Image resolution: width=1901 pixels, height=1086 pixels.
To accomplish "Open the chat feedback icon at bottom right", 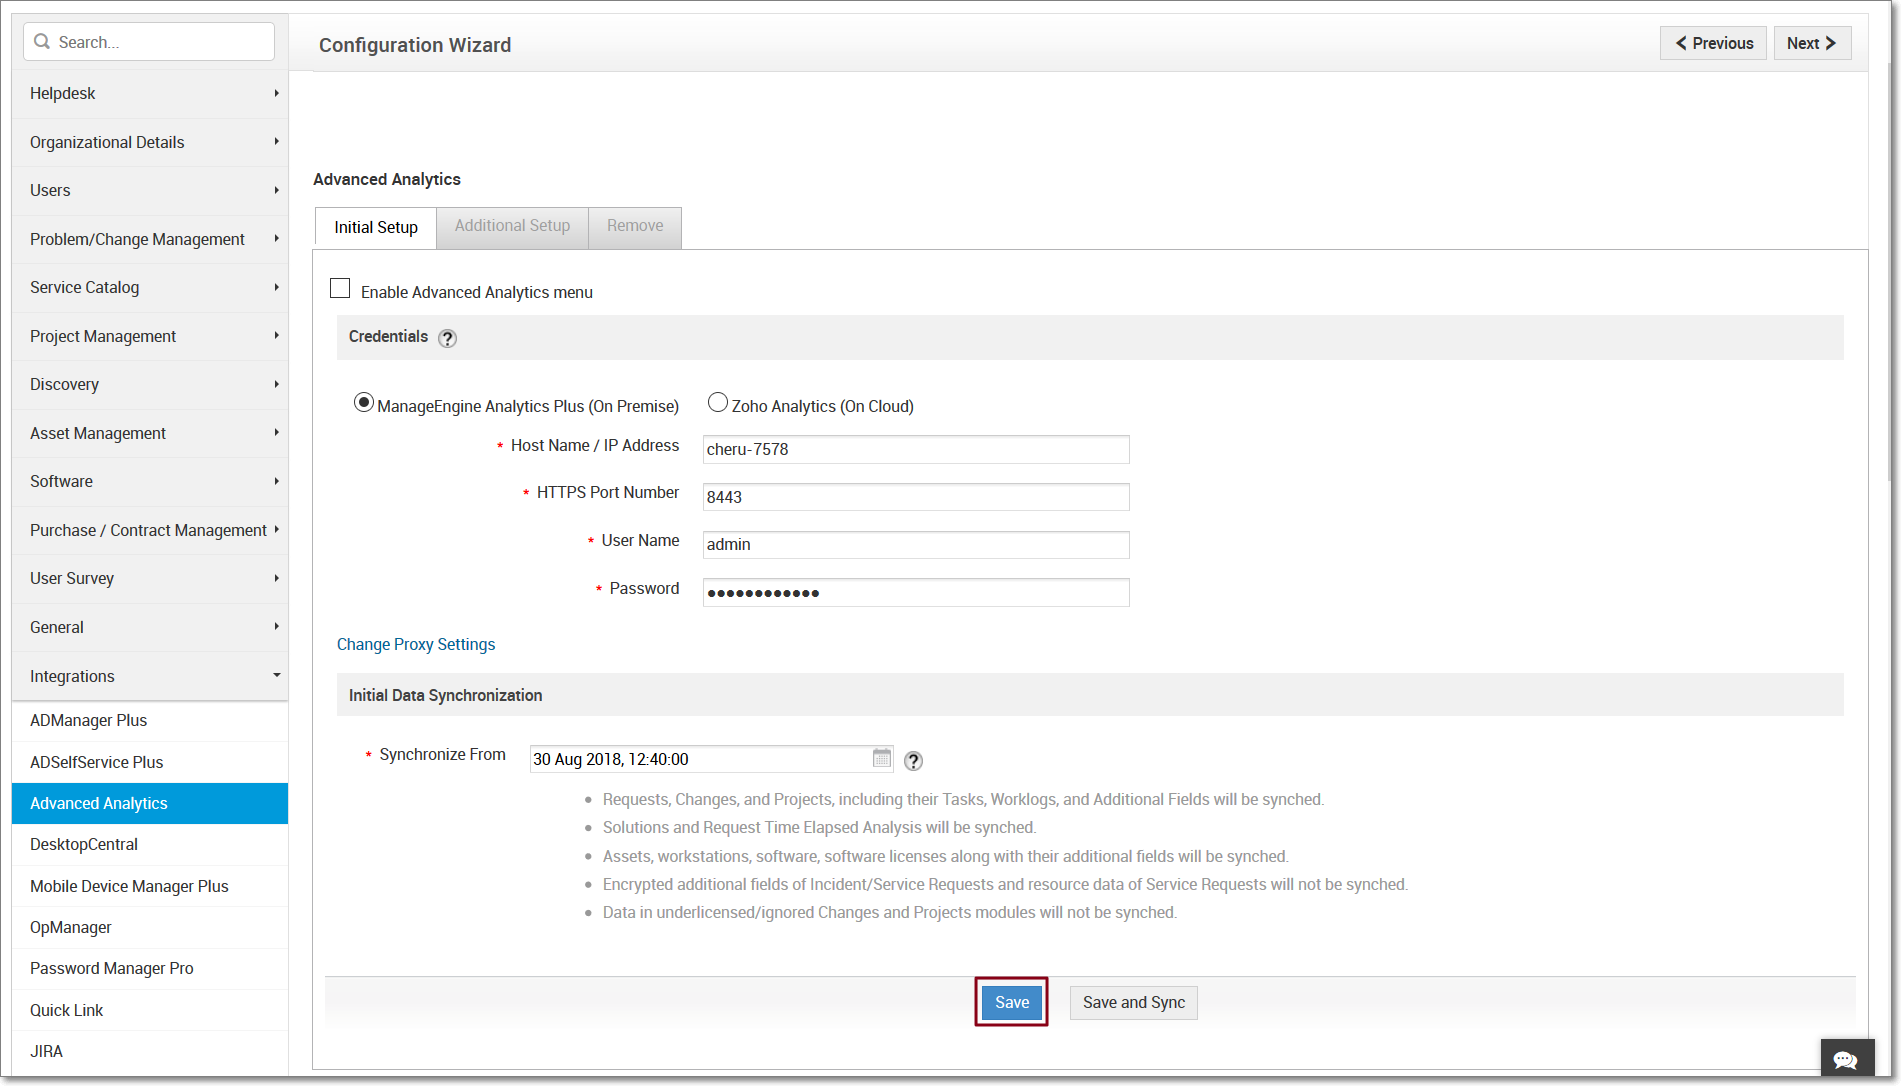I will tap(1846, 1059).
